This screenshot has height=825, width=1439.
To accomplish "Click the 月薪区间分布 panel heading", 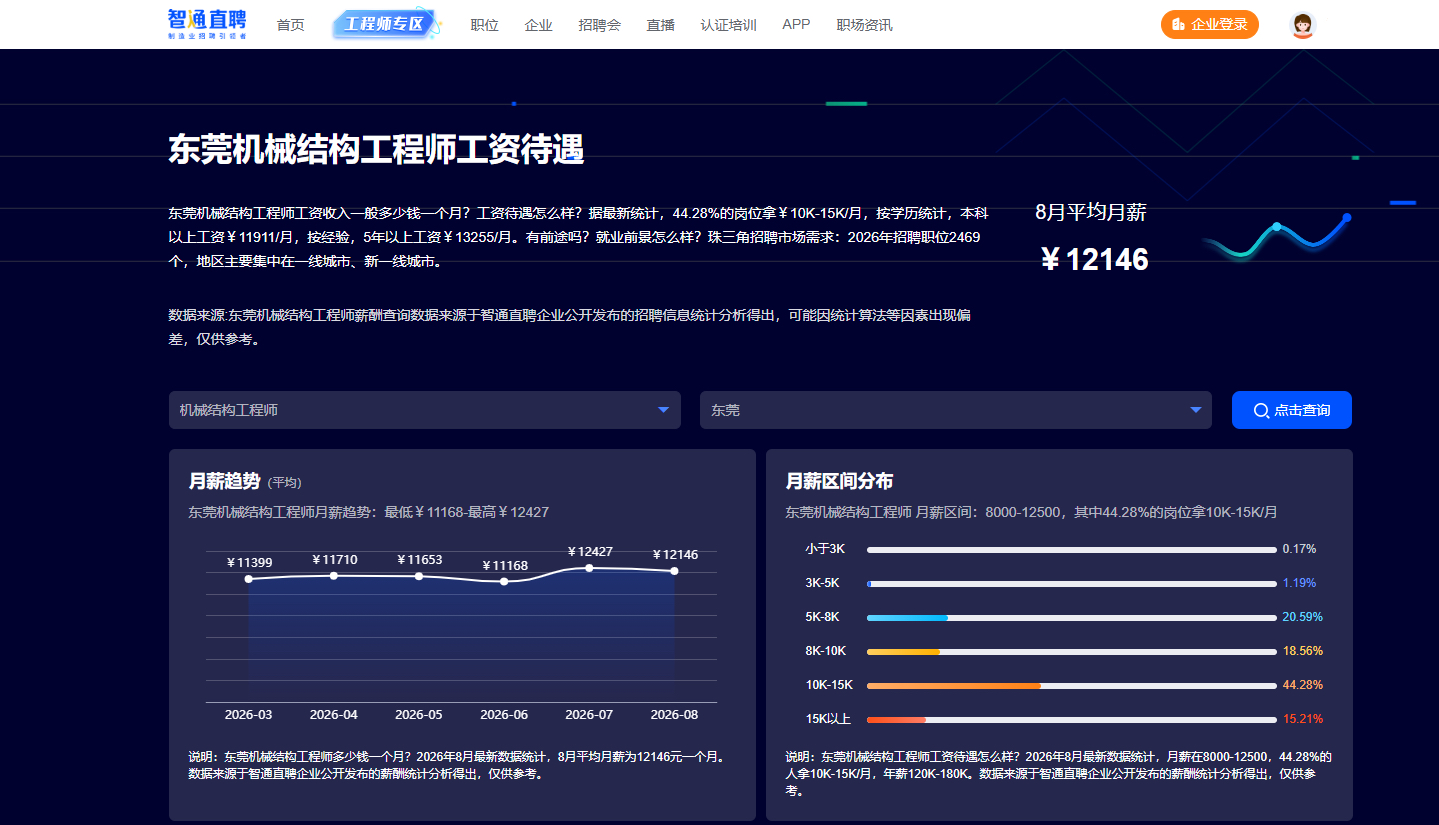I will tap(839, 481).
